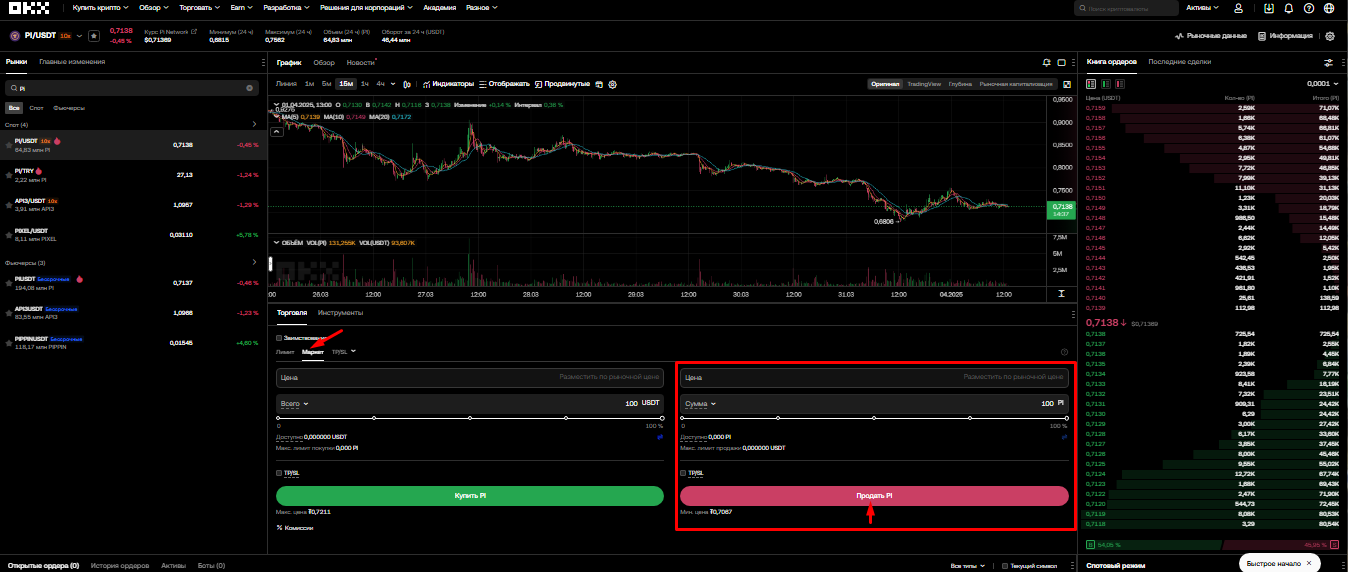Enable the Текущий символ checkbox
Screen dimensions: 1348x572
1006,565
